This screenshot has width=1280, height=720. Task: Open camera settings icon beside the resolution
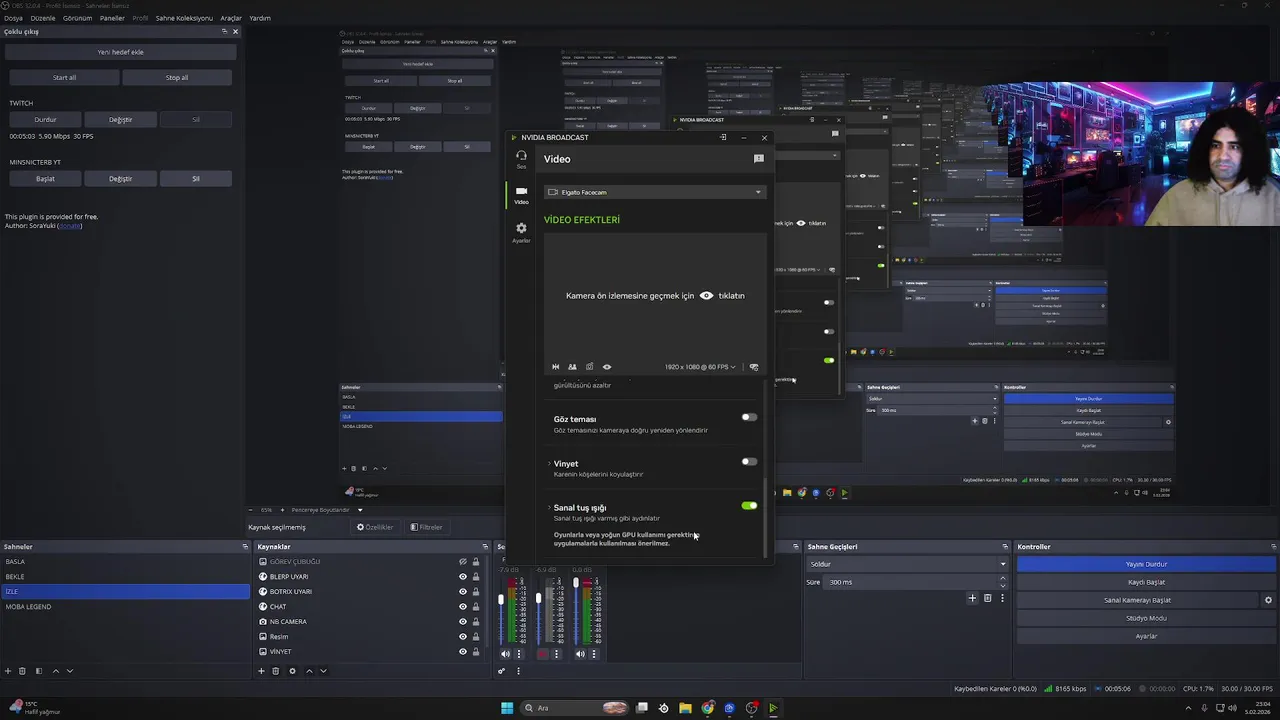coord(754,367)
